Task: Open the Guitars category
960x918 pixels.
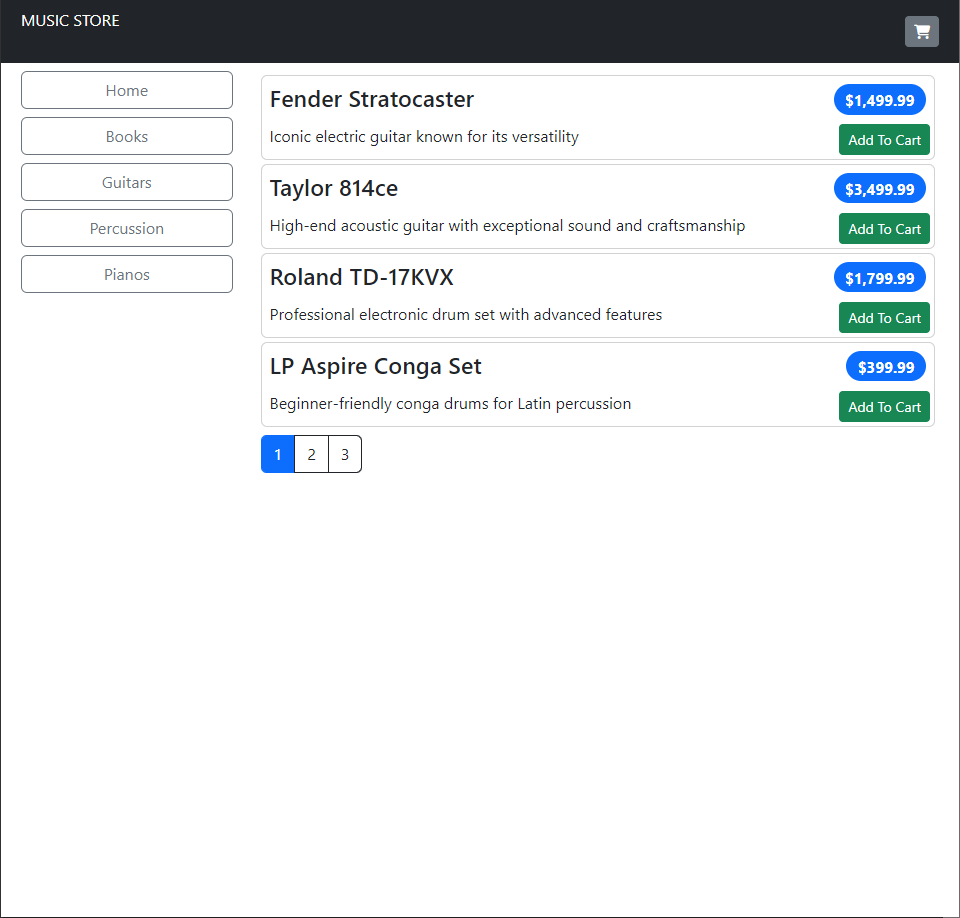Action: [x=127, y=182]
